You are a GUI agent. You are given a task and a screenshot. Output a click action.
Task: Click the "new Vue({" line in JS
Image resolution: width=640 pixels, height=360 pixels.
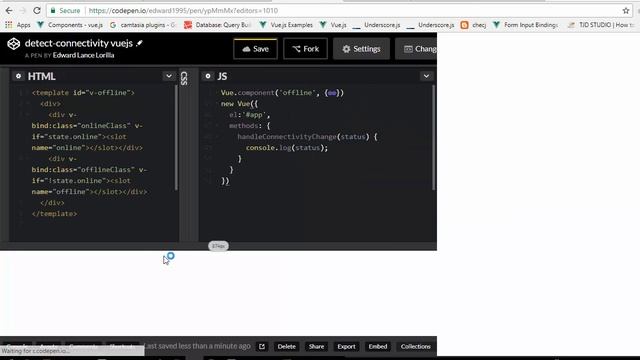click(x=239, y=104)
